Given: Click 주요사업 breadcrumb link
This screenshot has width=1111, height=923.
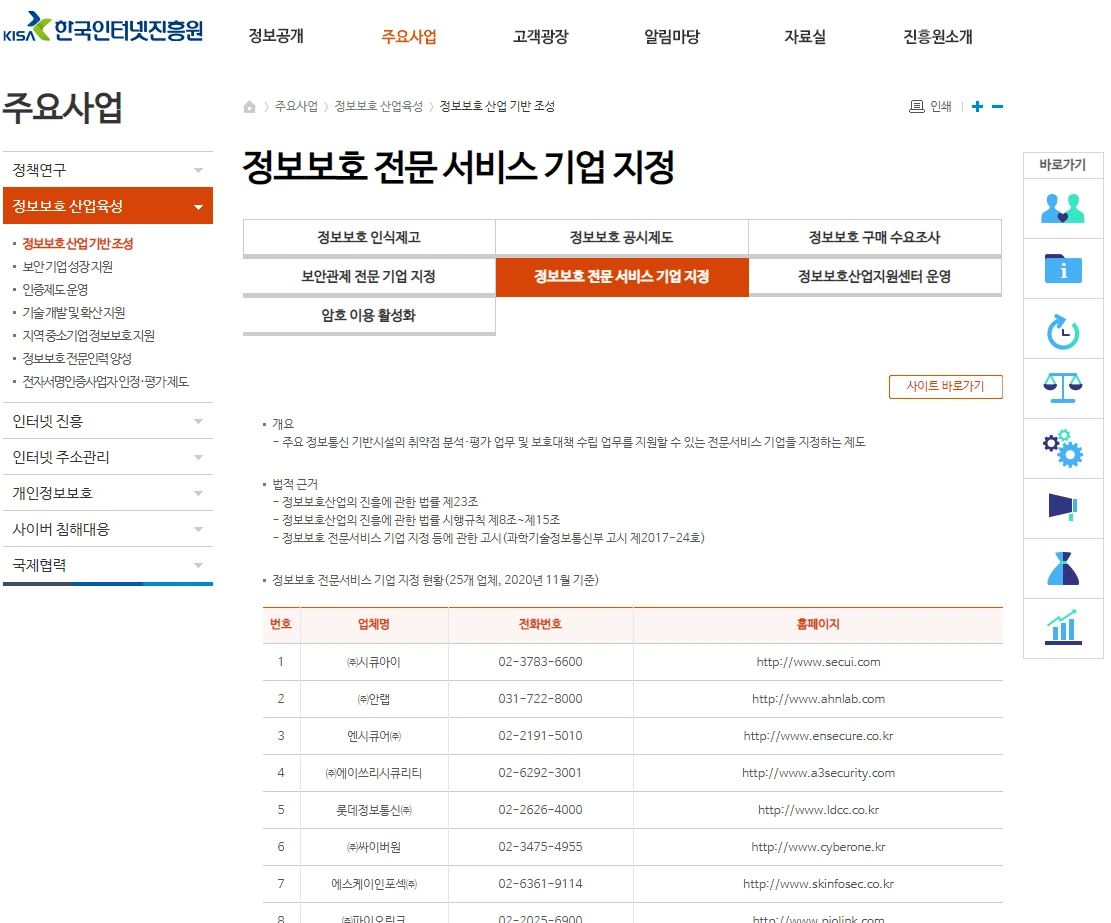Looking at the screenshot, I should [x=296, y=106].
